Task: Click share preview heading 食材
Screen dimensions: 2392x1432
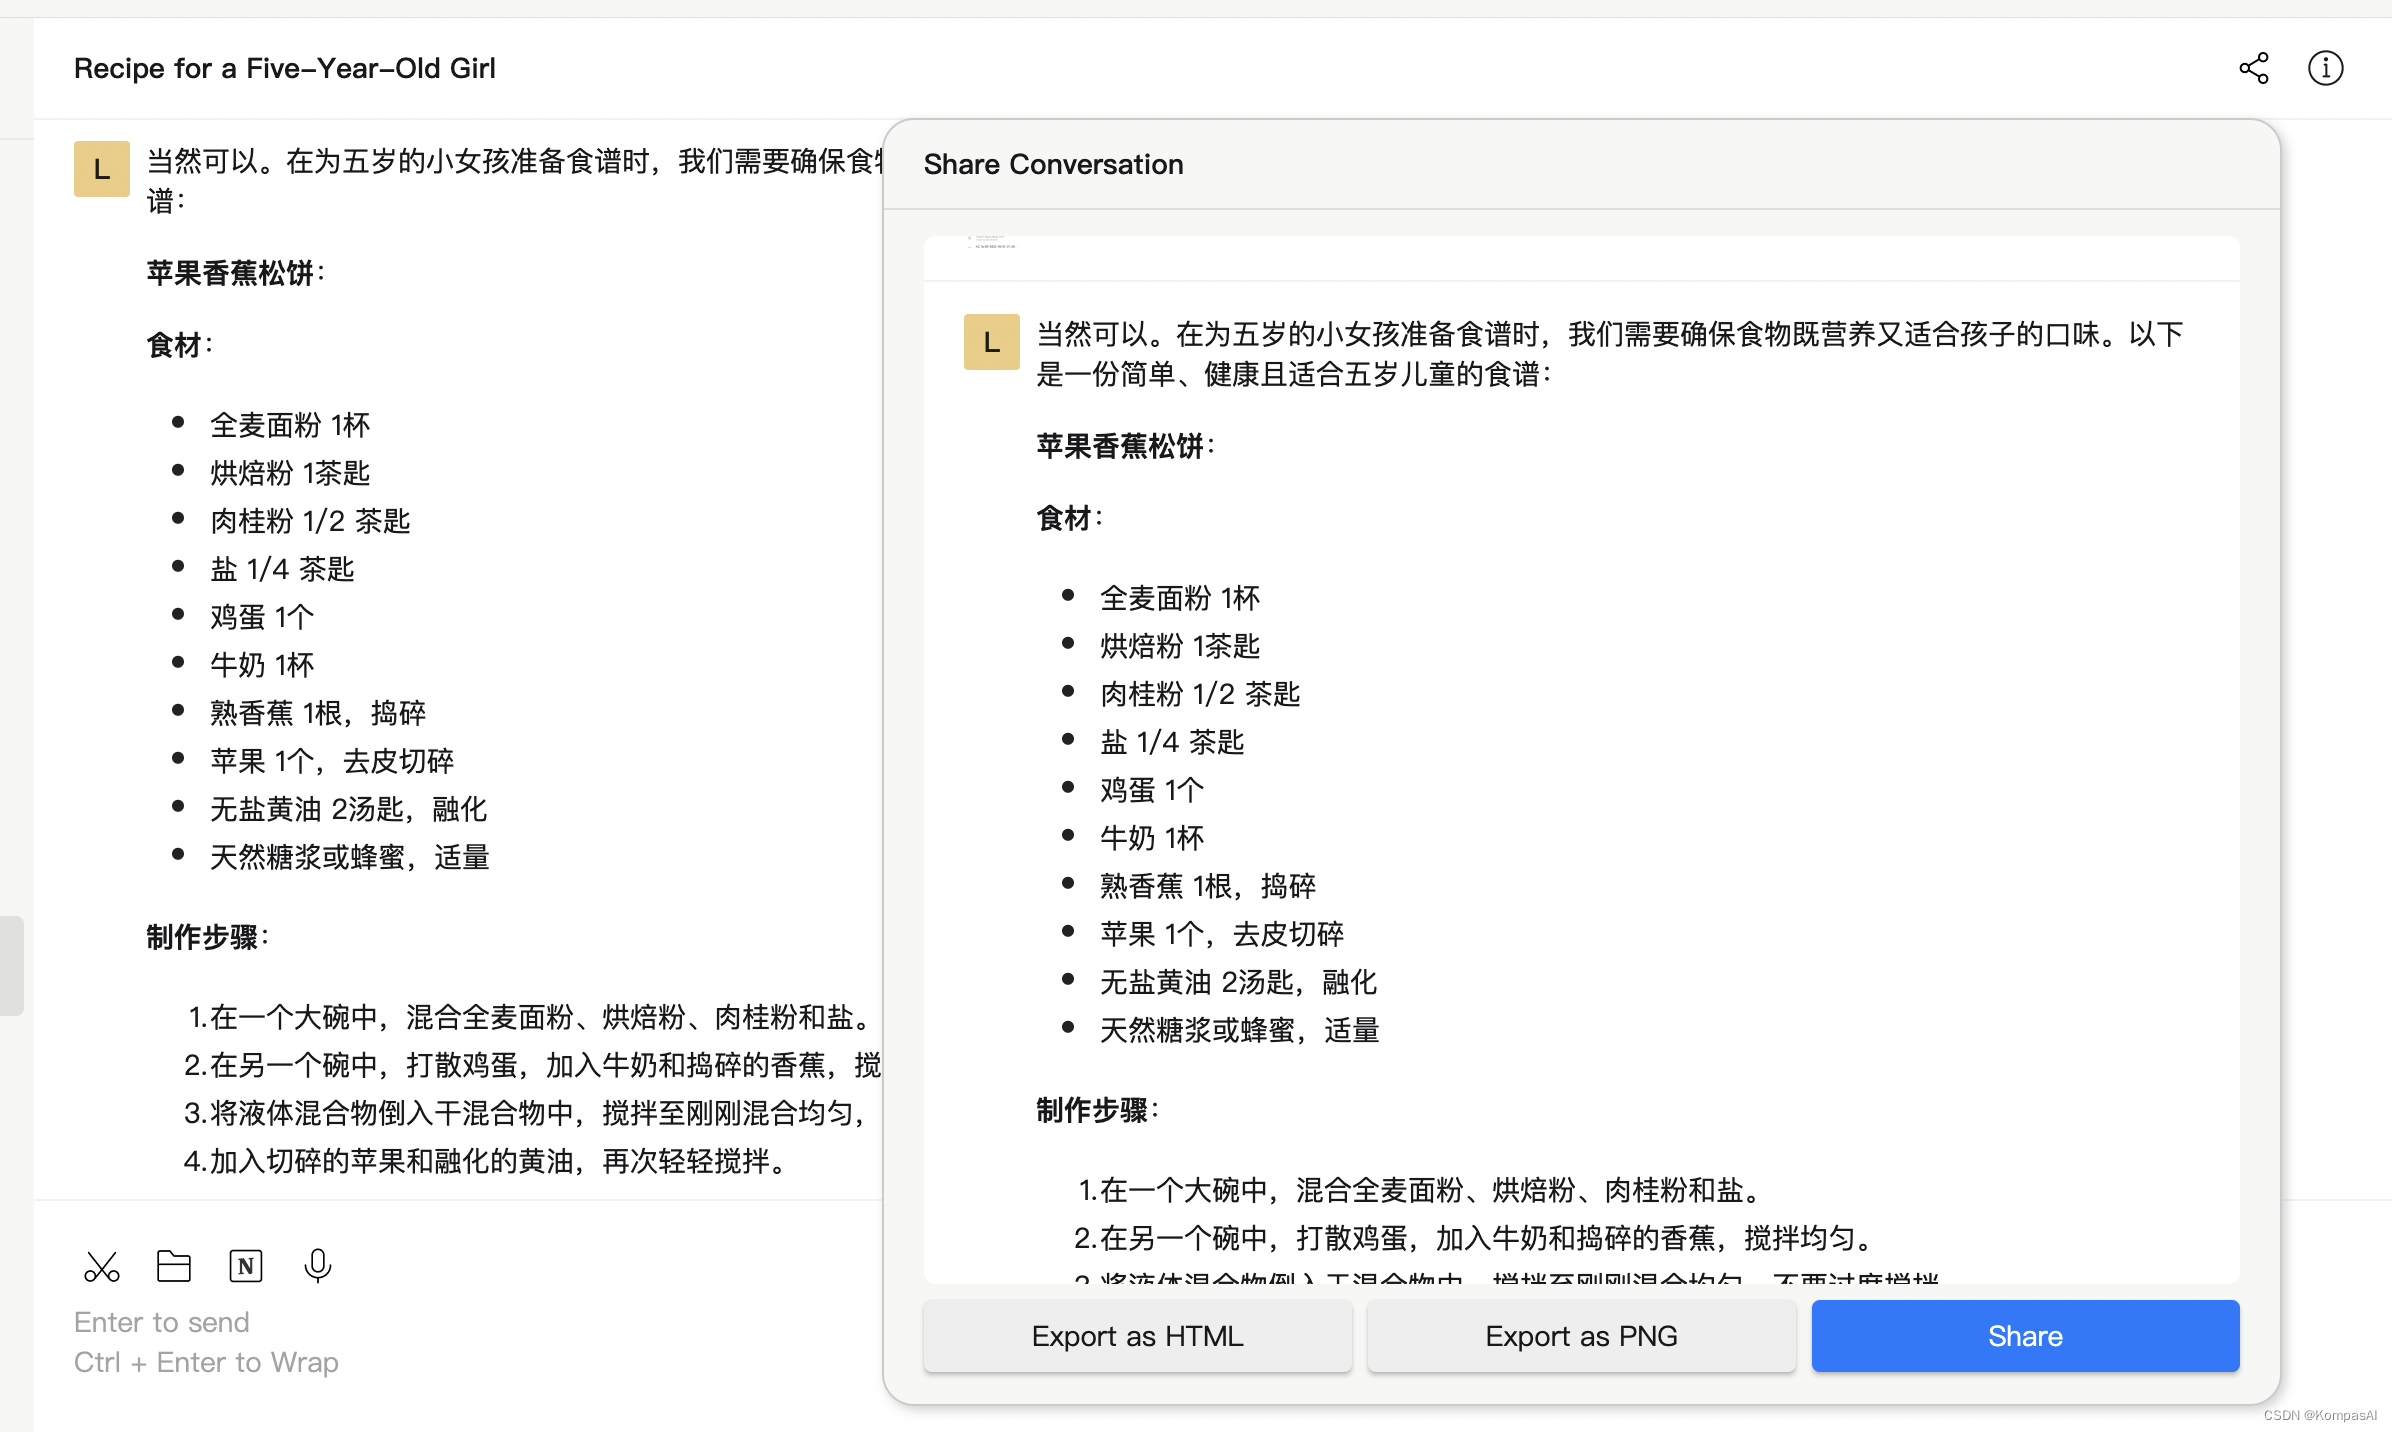Action: click(x=1070, y=518)
